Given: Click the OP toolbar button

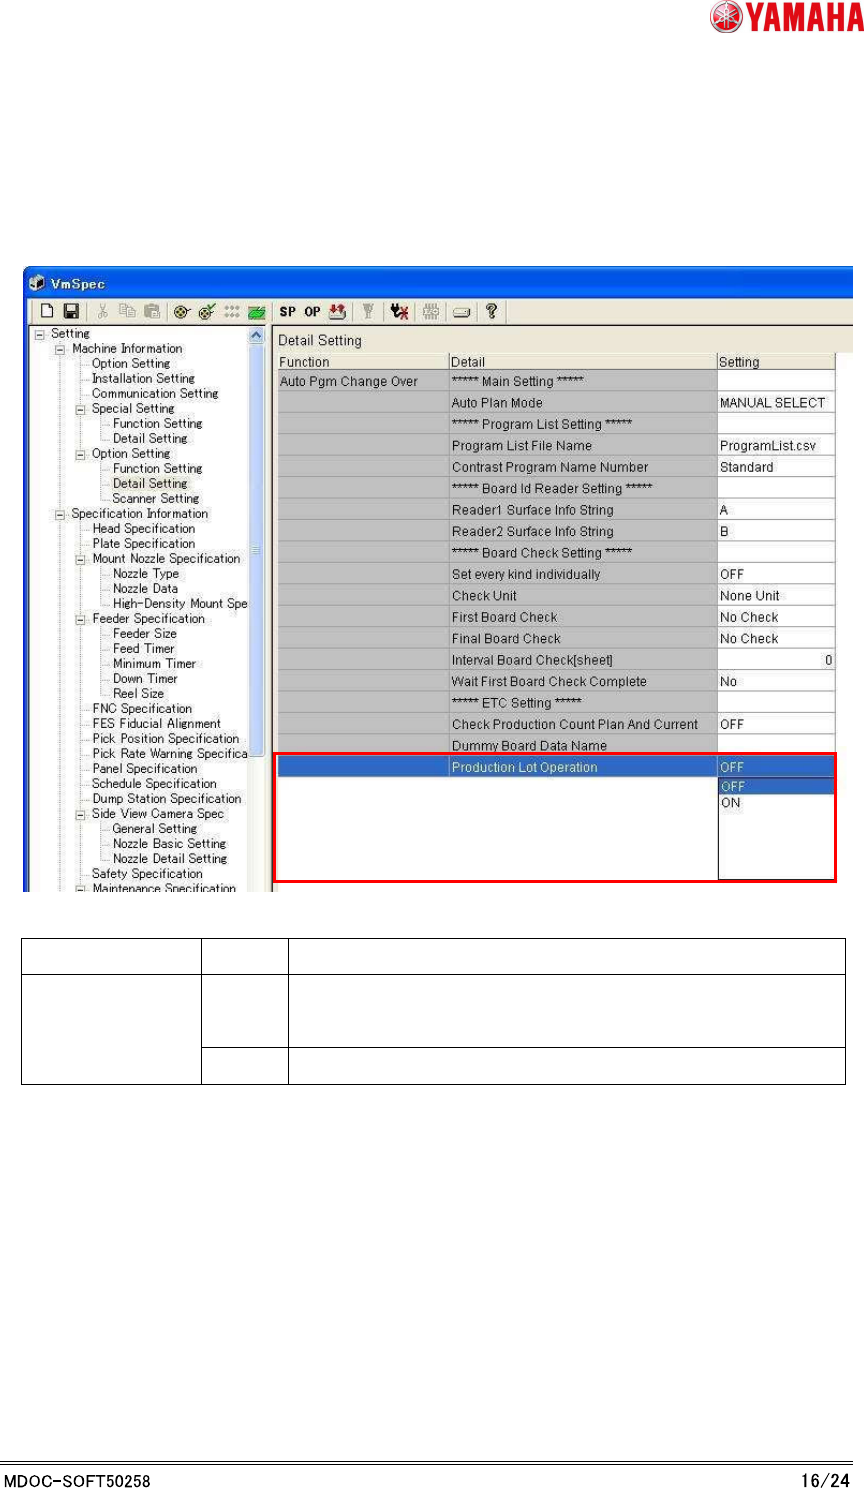Looking at the screenshot, I should click(313, 312).
